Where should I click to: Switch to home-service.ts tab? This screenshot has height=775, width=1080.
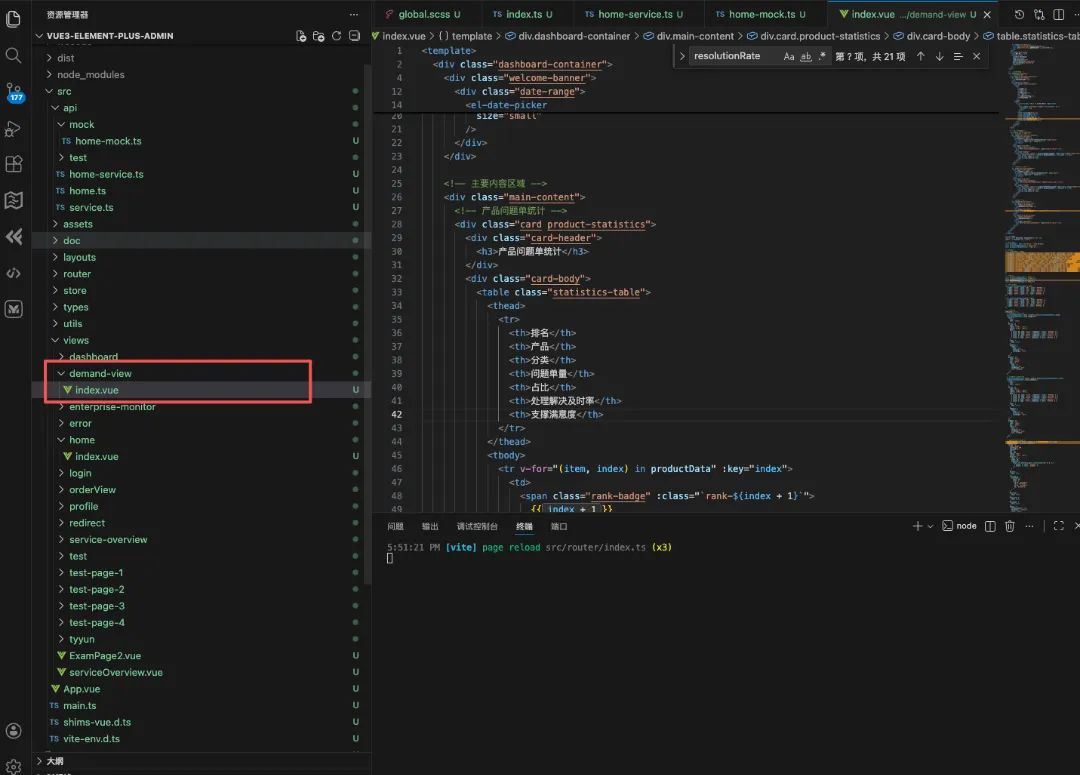(x=634, y=14)
